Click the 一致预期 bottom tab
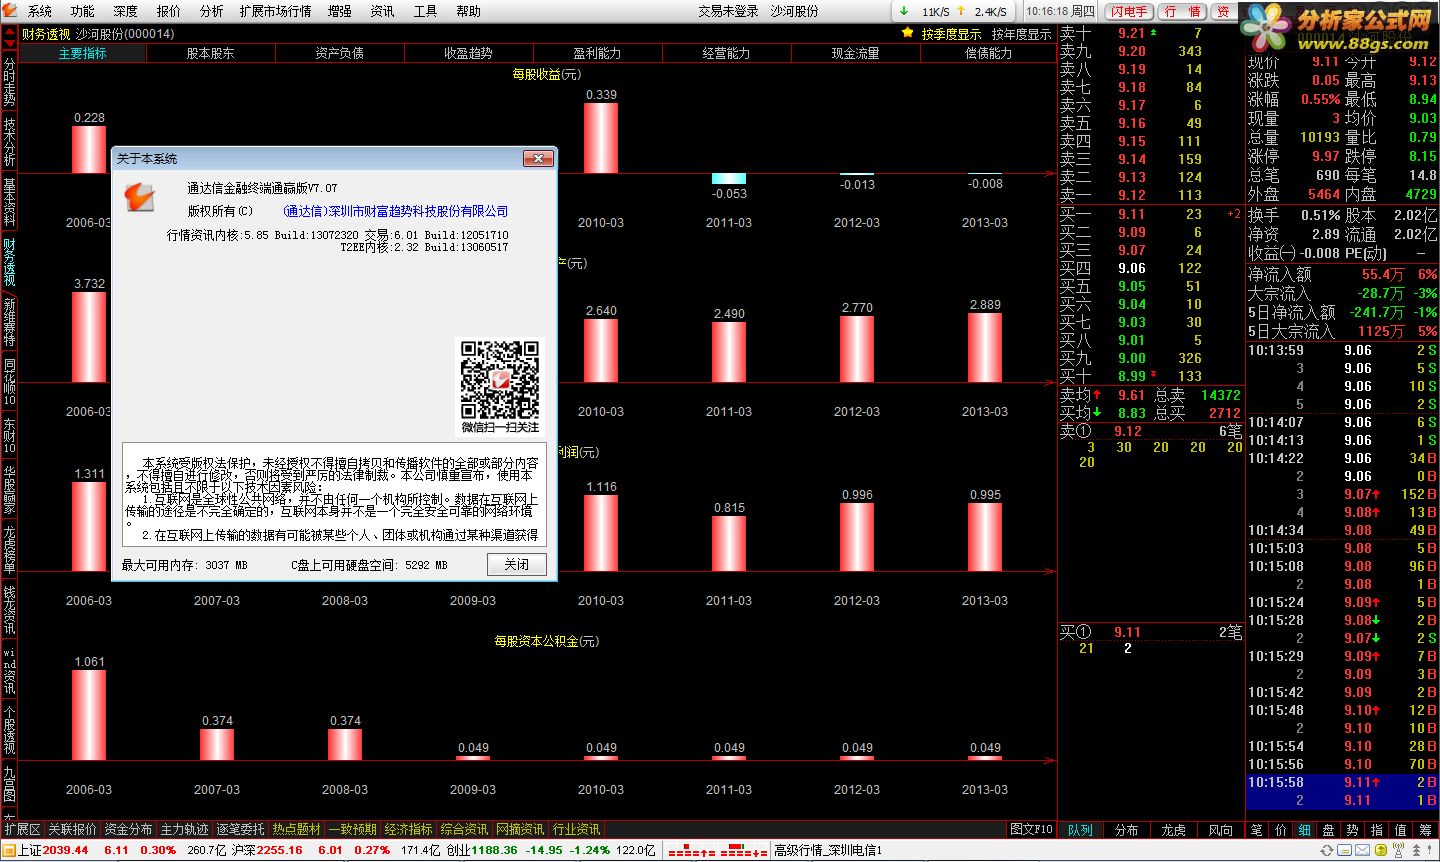Screen dimensions: 1440x862 (x=353, y=829)
